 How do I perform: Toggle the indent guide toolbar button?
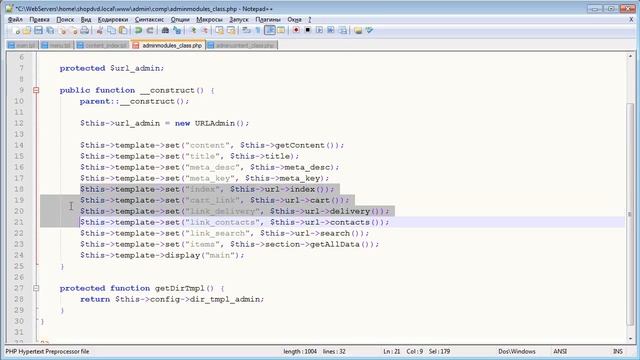coord(270,31)
